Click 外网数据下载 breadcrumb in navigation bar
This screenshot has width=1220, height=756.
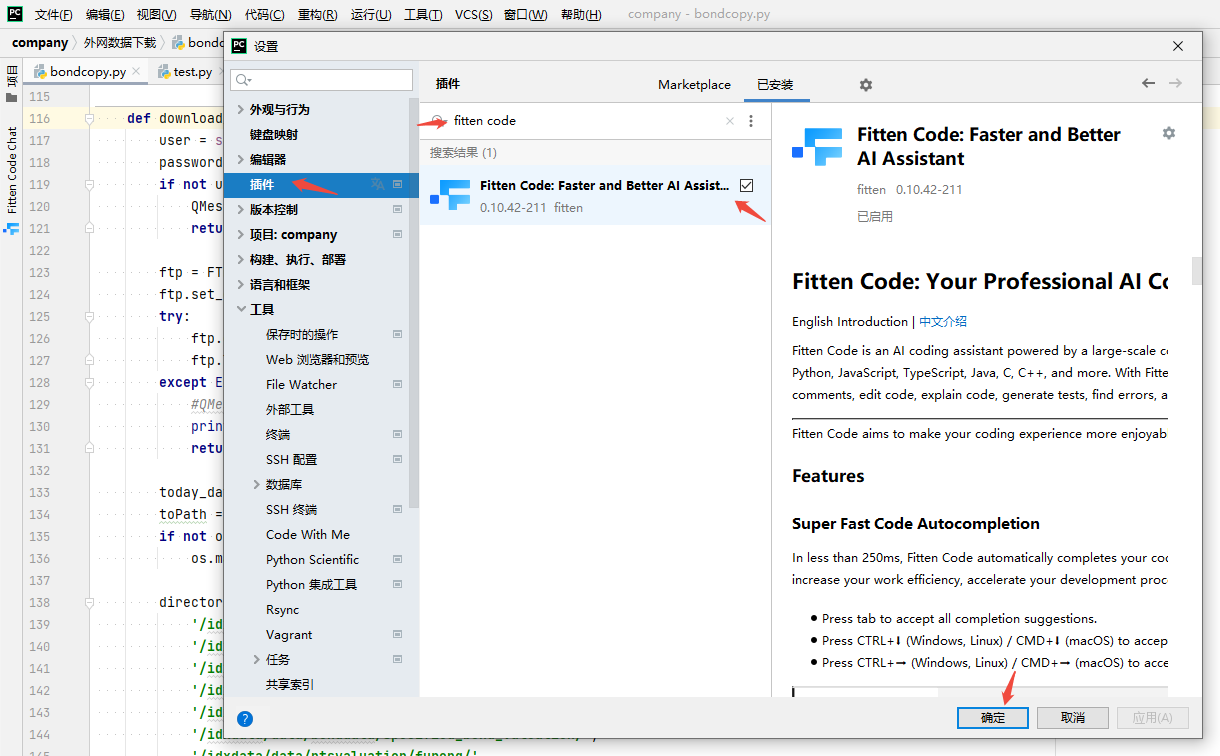[120, 43]
